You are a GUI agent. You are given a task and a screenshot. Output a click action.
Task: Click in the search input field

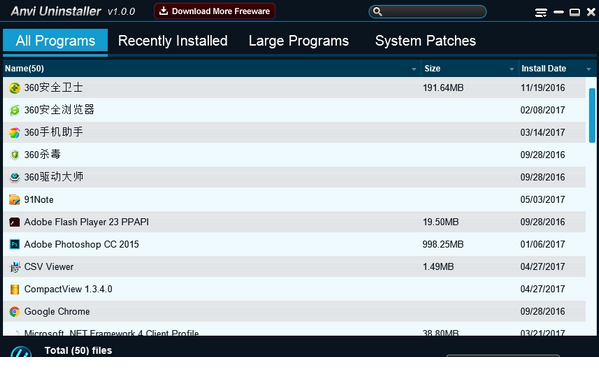click(428, 11)
